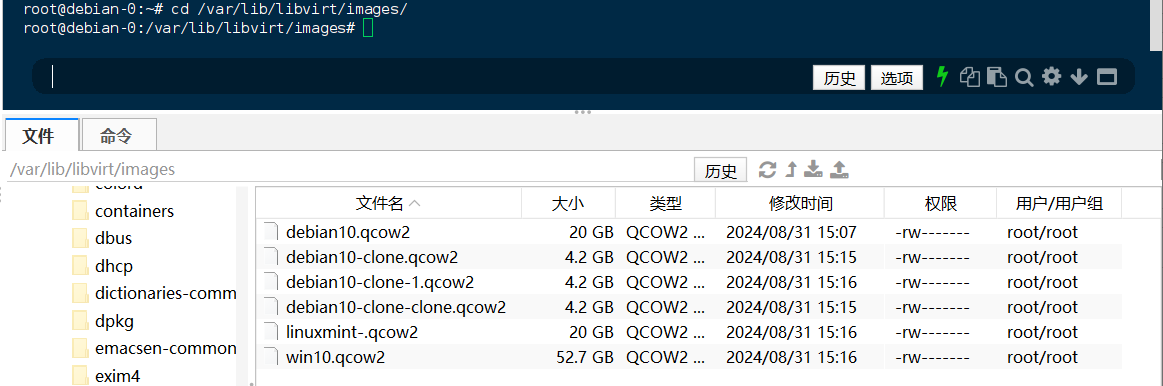Click the folder icon beside dpkg

click(x=80, y=321)
